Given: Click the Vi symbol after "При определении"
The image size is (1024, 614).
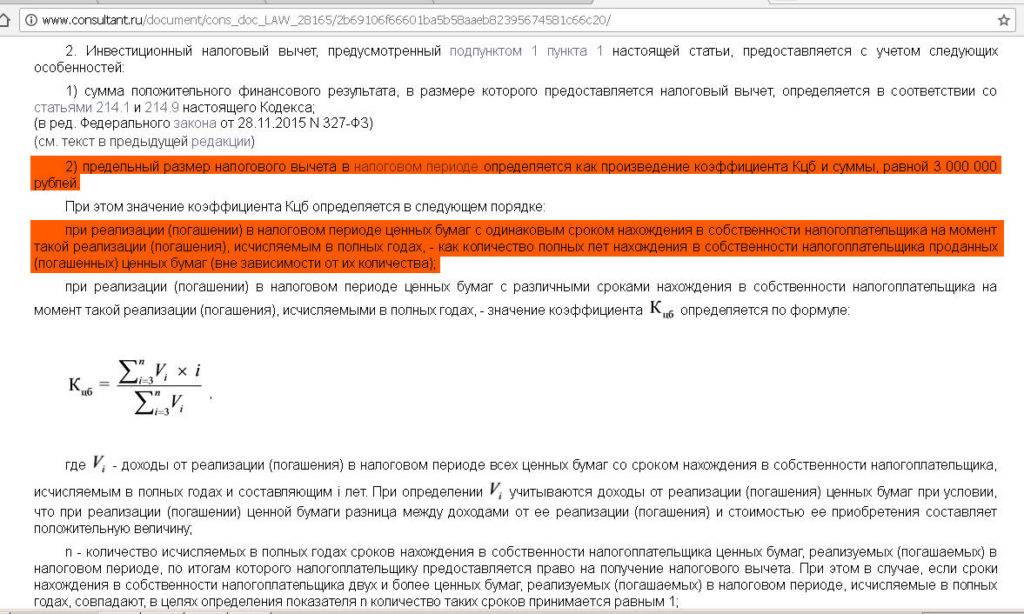Looking at the screenshot, I should point(496,490).
